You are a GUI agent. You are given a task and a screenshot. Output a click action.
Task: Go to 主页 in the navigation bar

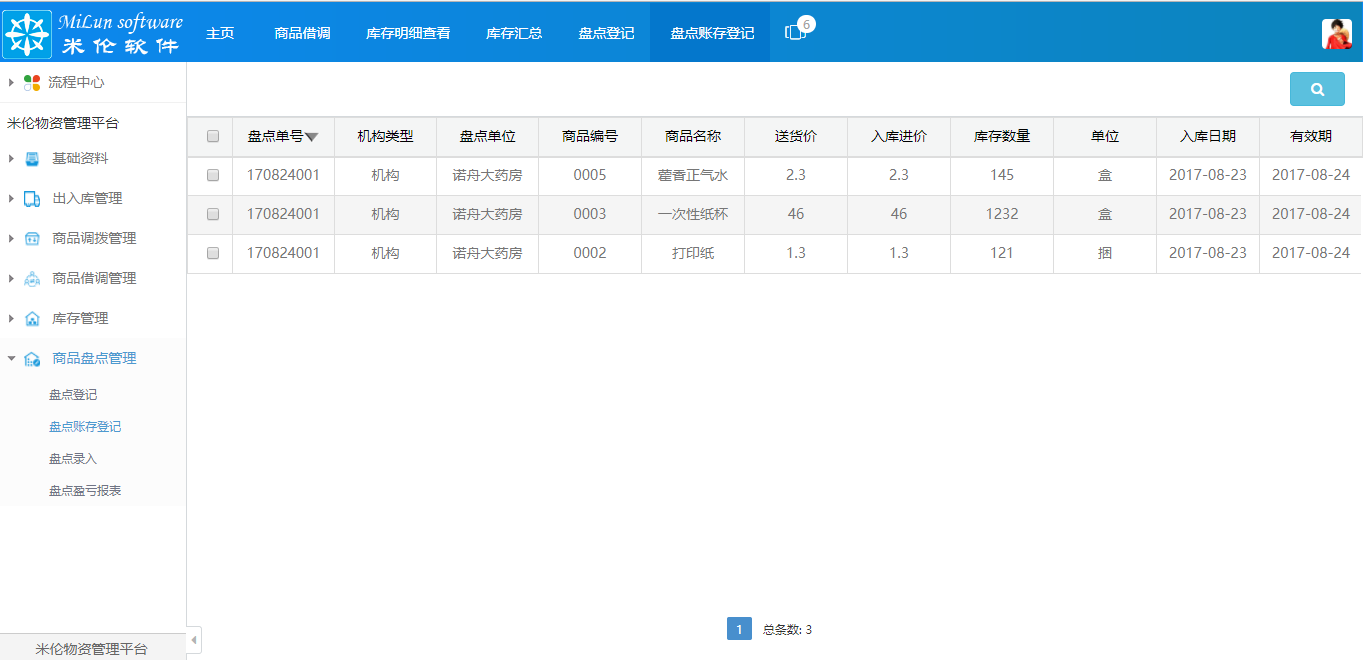click(219, 31)
